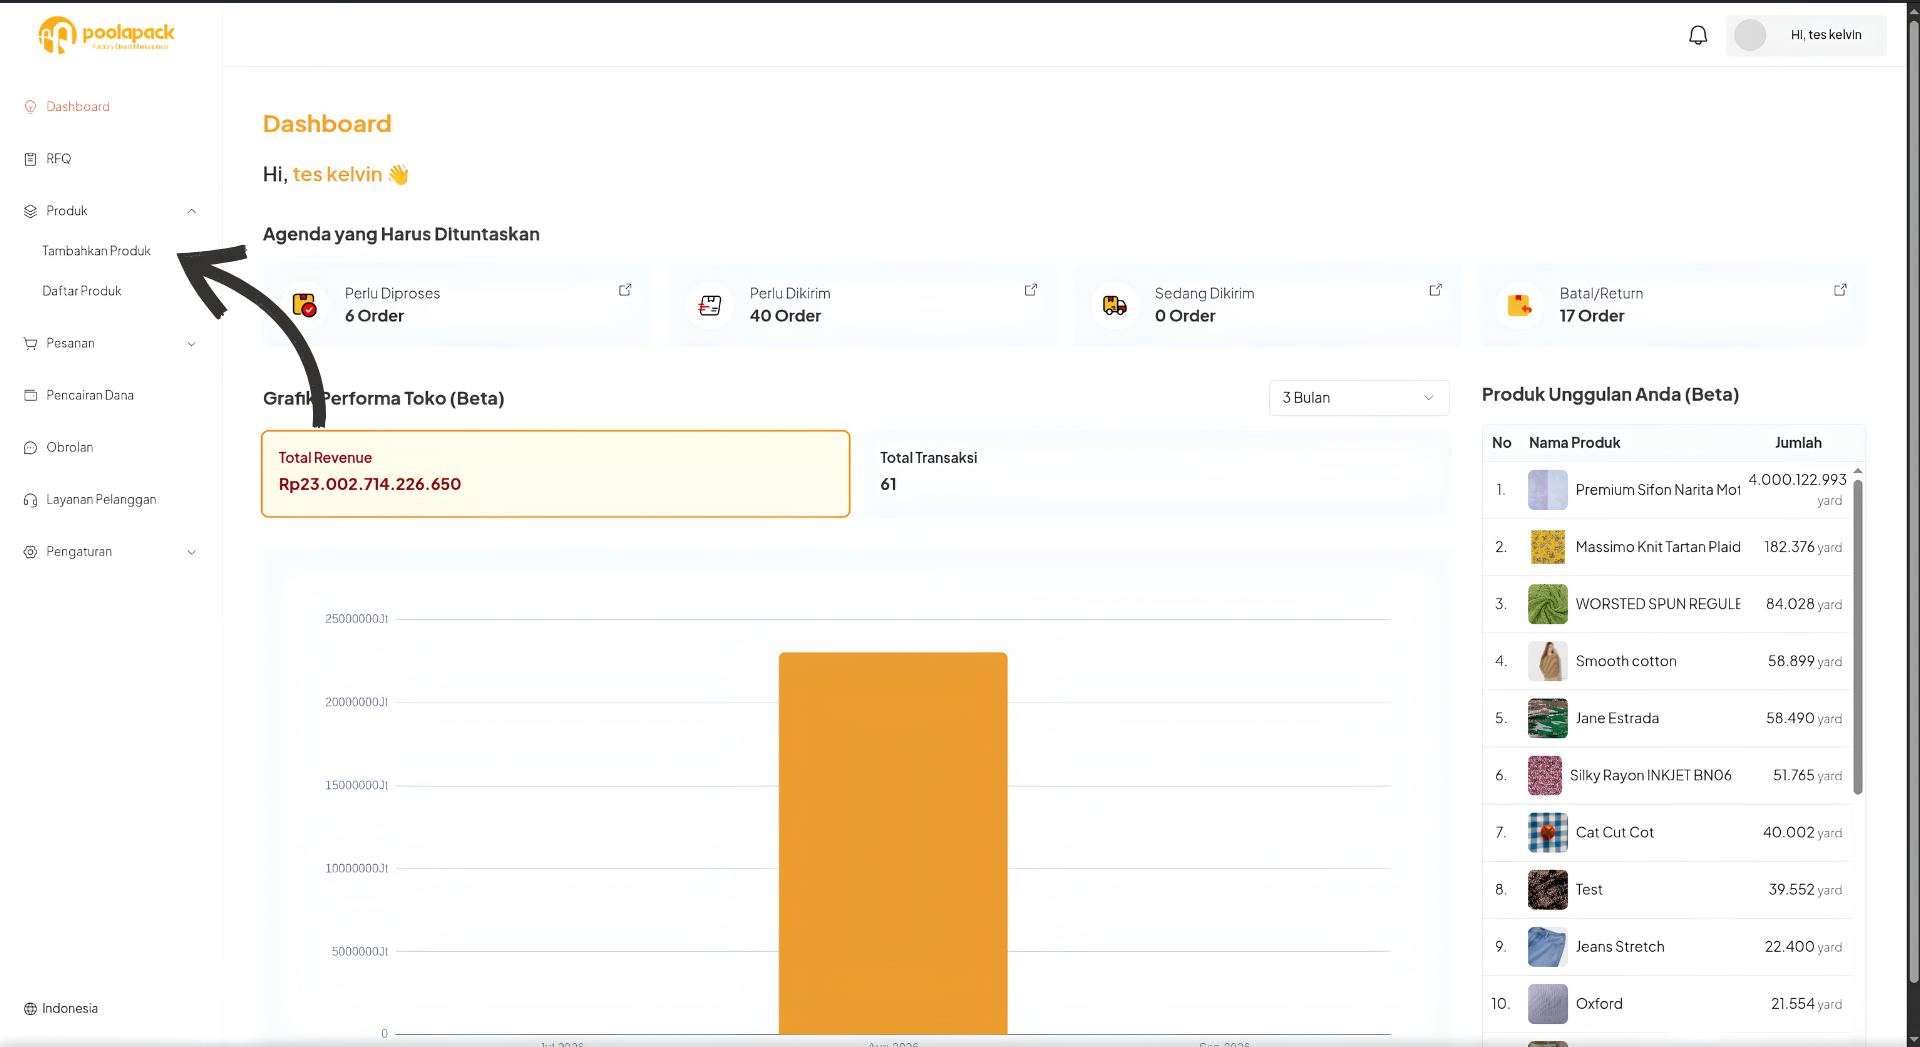
Task: Click the Layanan Pelanggan headset icon
Action: click(30, 499)
